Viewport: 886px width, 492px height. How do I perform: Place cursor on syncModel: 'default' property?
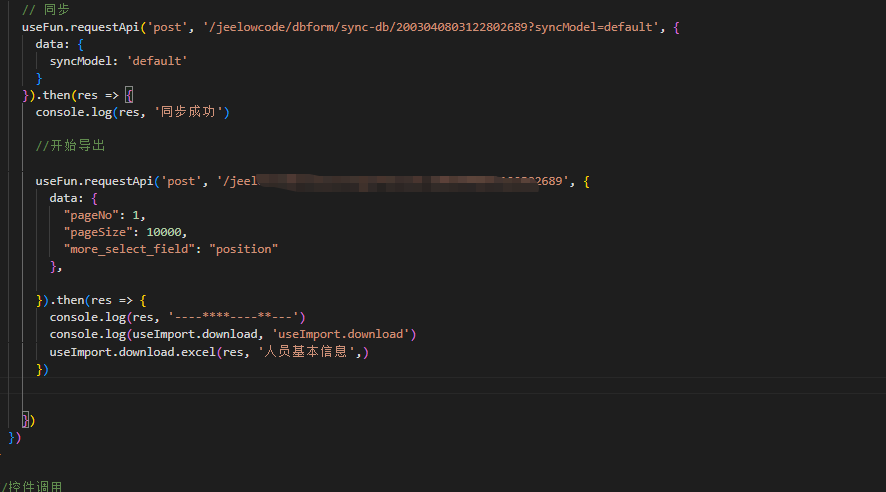118,61
